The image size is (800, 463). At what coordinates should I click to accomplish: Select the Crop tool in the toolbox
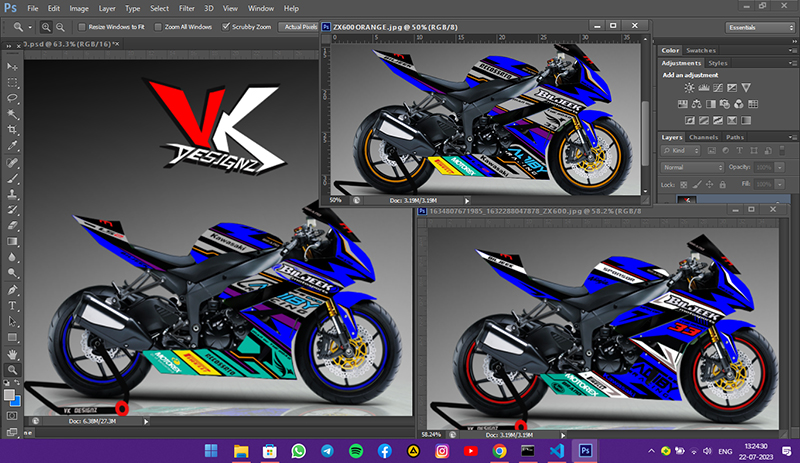click(12, 130)
